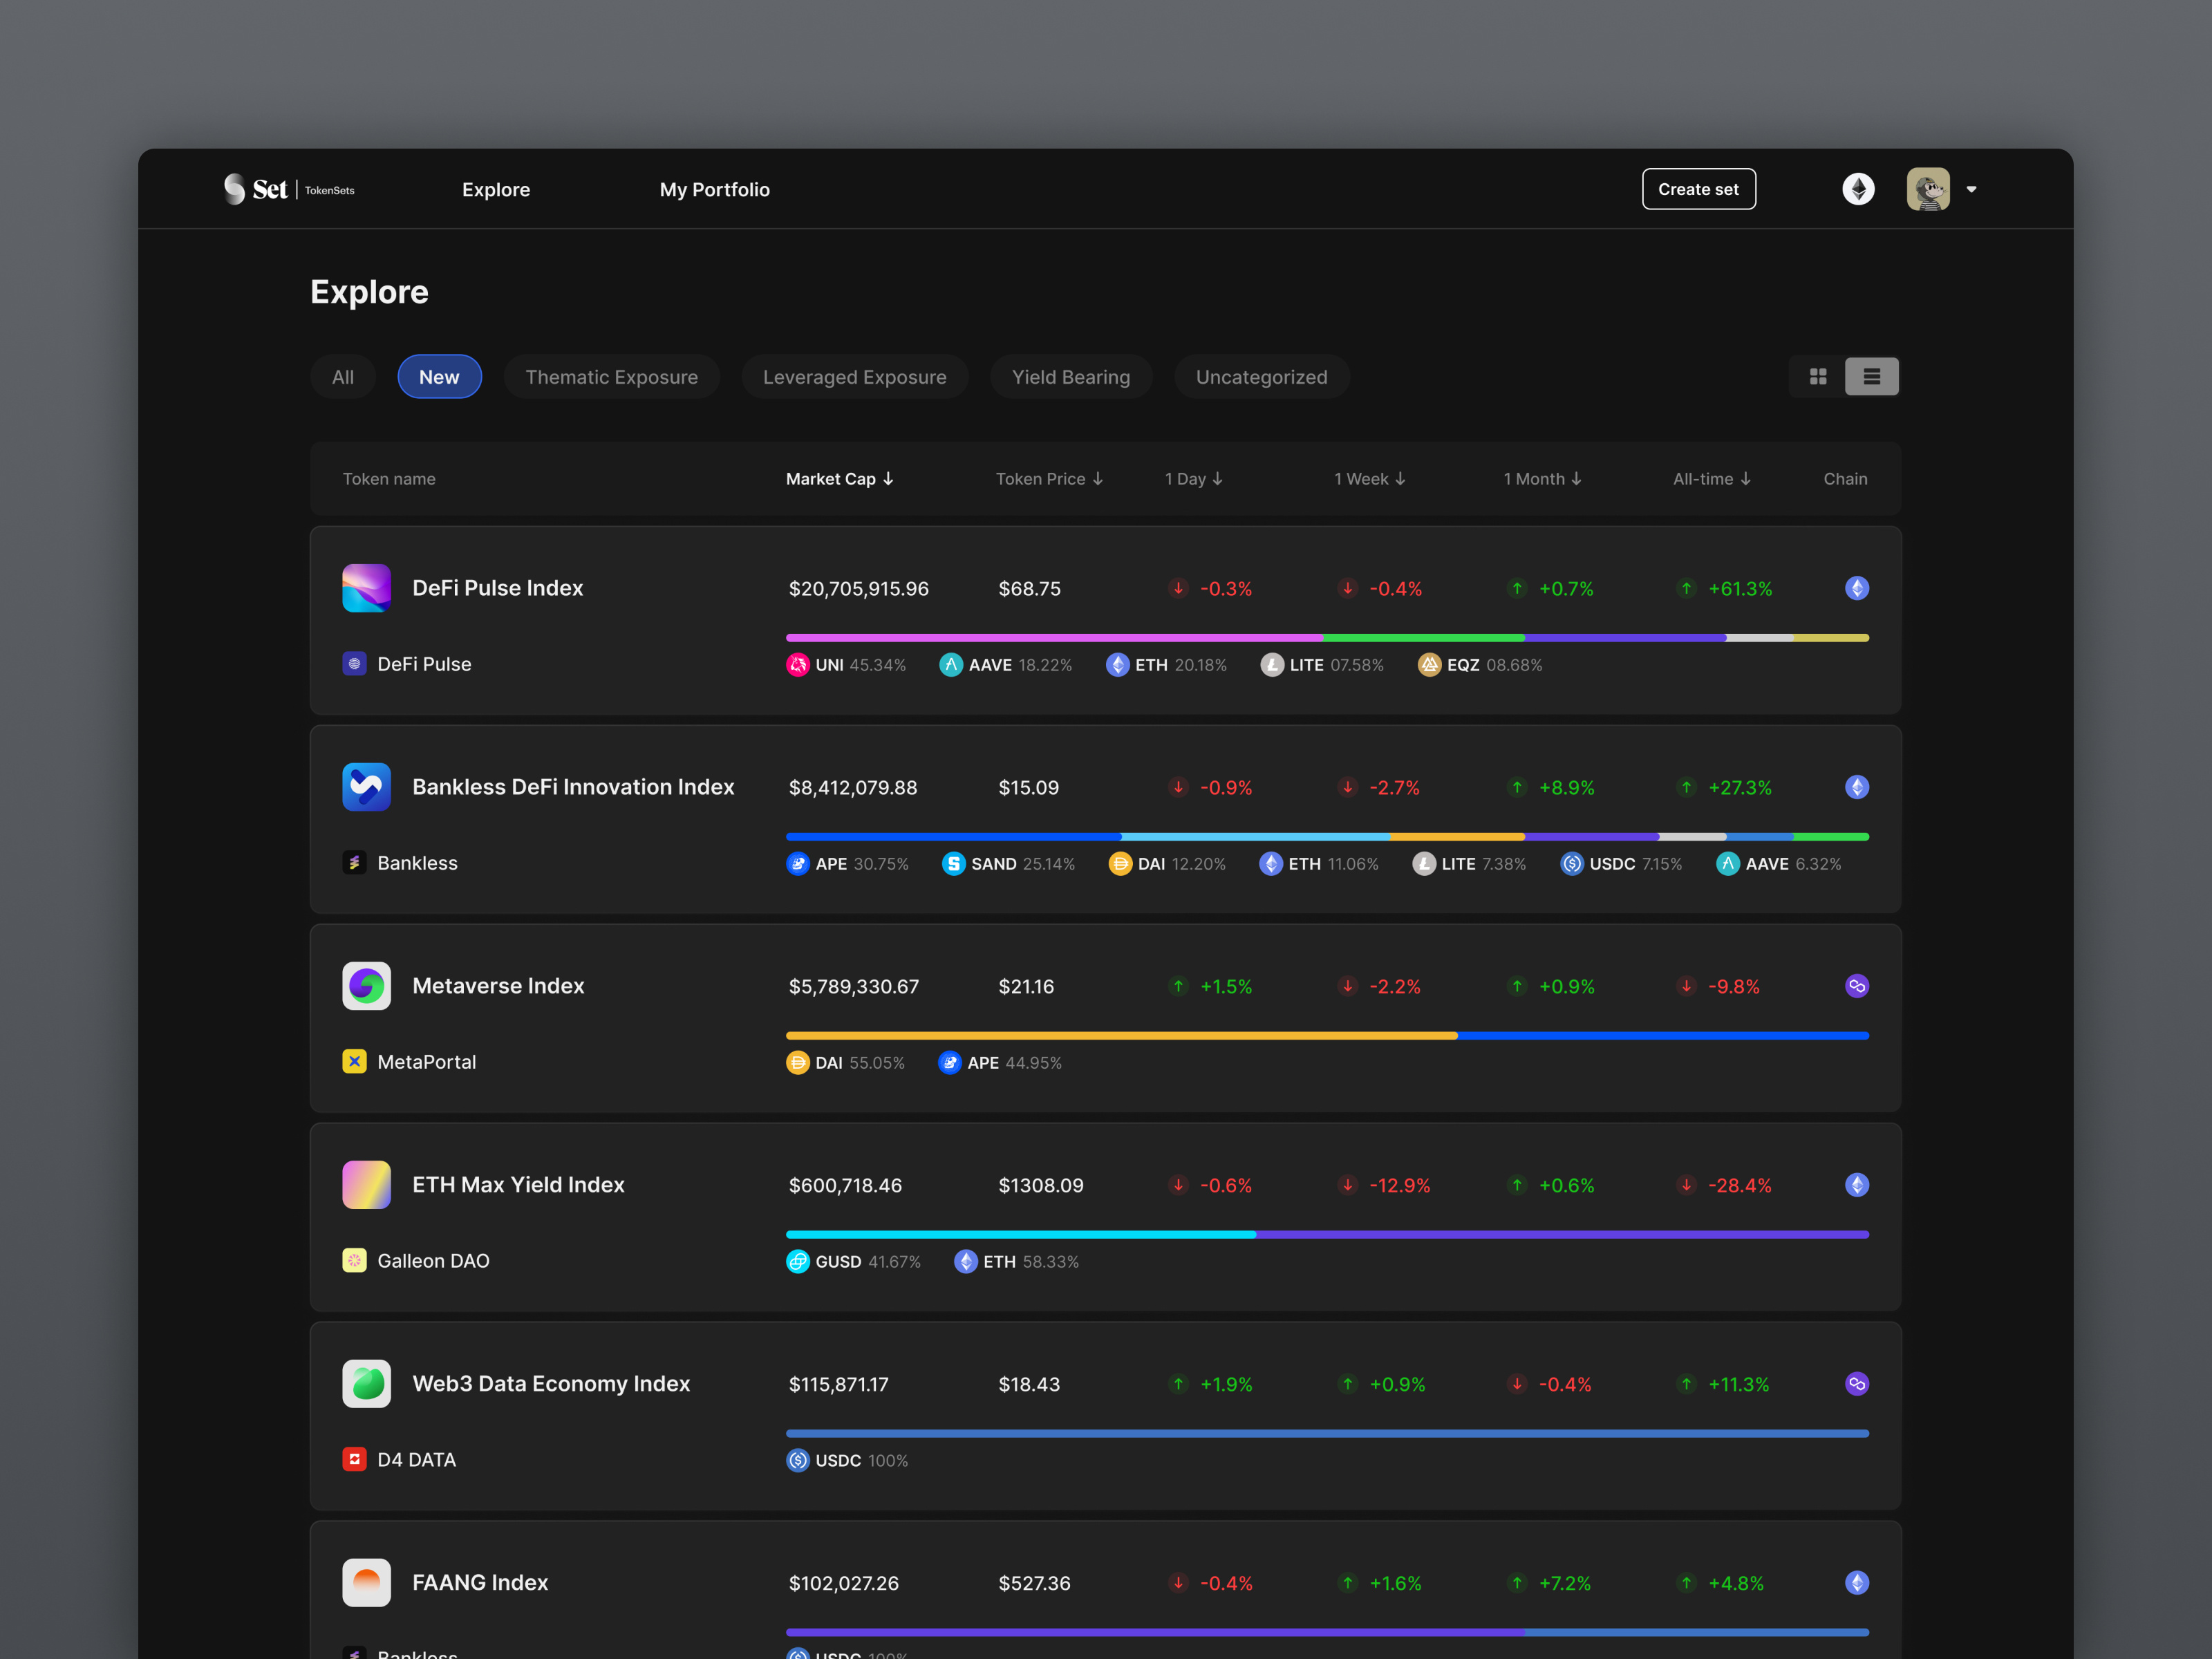Filter by Thematic Exposure
The width and height of the screenshot is (2212, 1659).
click(612, 377)
